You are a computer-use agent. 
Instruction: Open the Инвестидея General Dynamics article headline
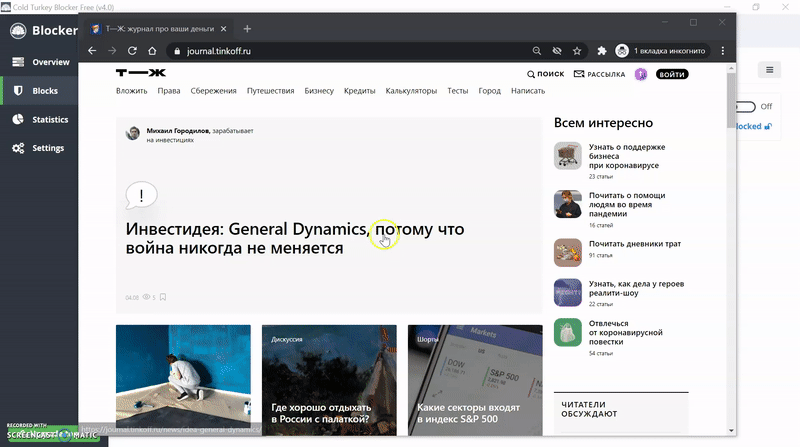(295, 238)
